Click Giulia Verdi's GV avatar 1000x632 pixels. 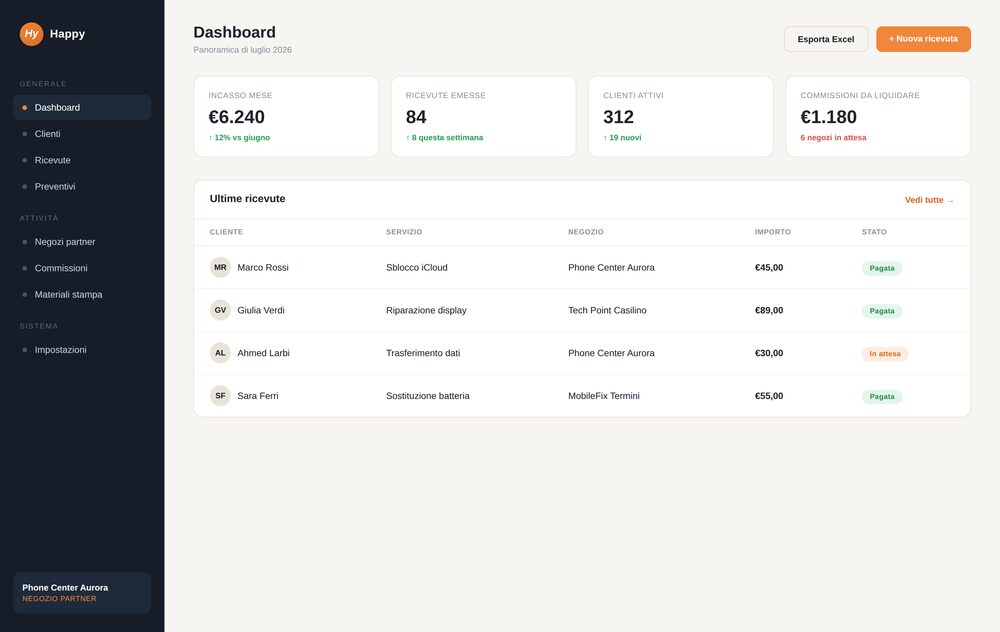pos(220,310)
